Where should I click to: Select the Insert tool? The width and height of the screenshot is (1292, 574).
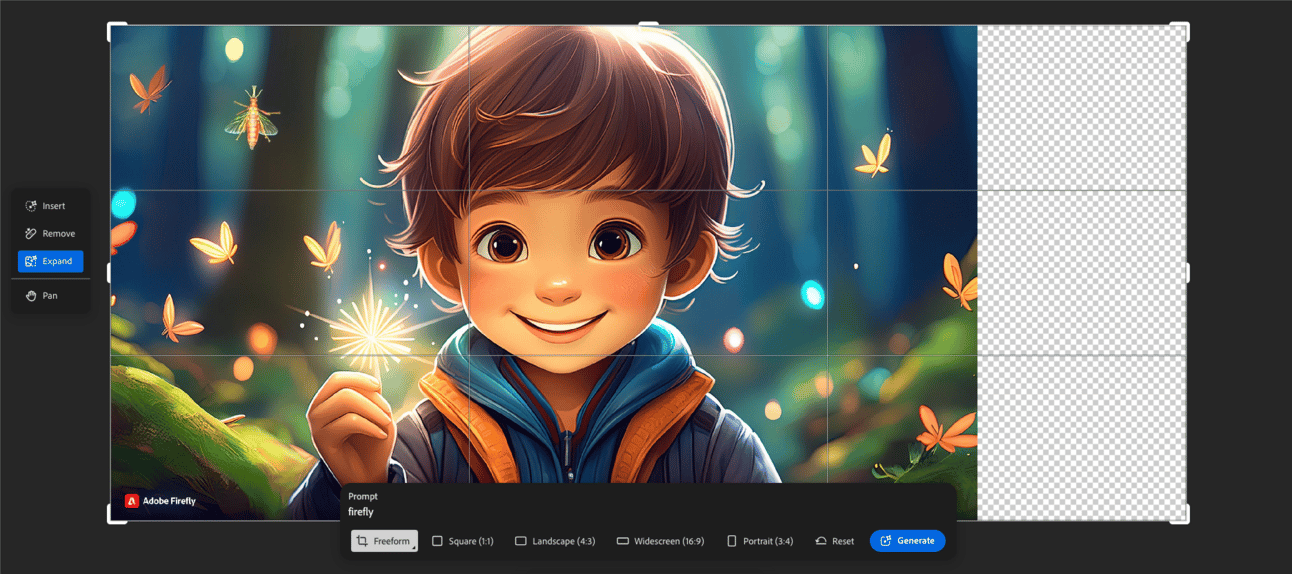(x=50, y=206)
